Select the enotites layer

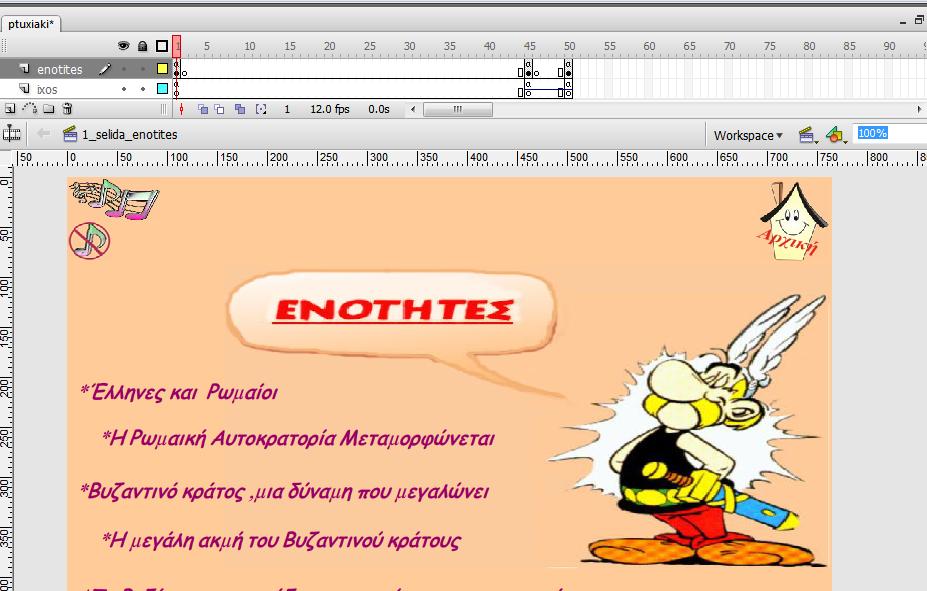click(x=60, y=69)
